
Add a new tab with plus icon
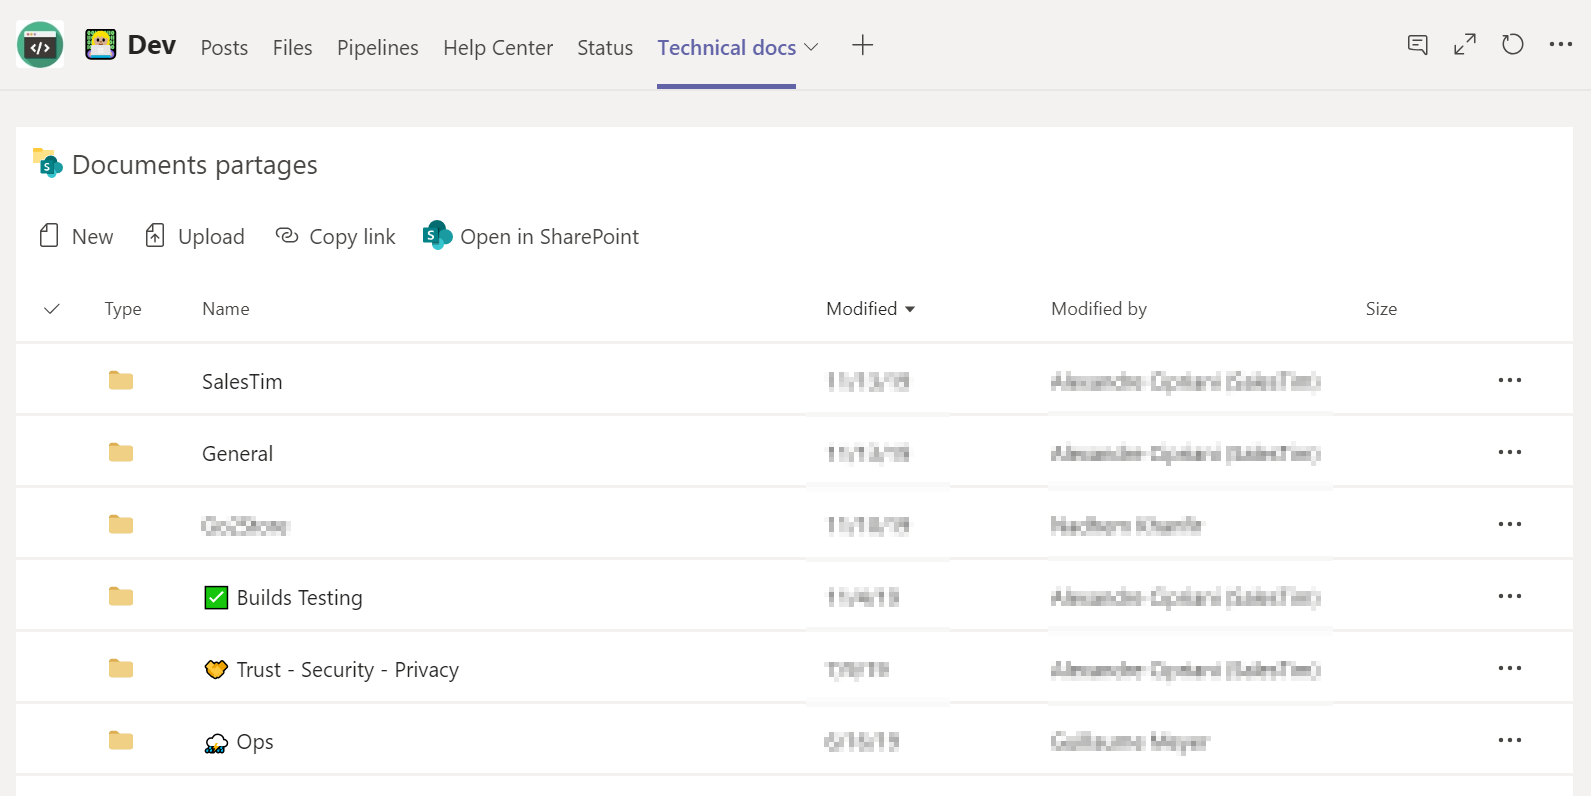coord(862,45)
